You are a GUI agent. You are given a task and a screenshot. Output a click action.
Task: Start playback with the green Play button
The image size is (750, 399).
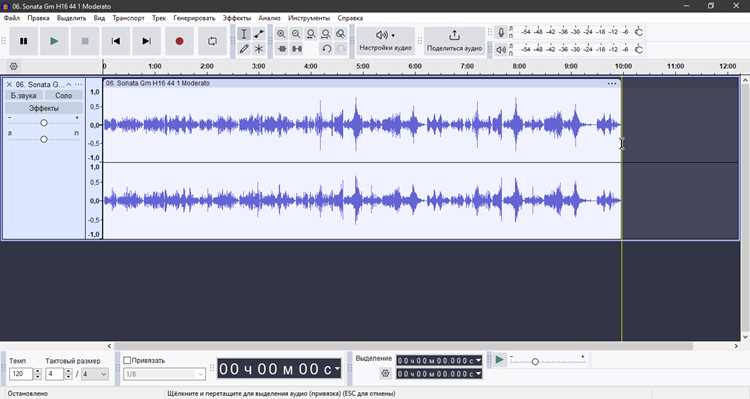(x=54, y=41)
